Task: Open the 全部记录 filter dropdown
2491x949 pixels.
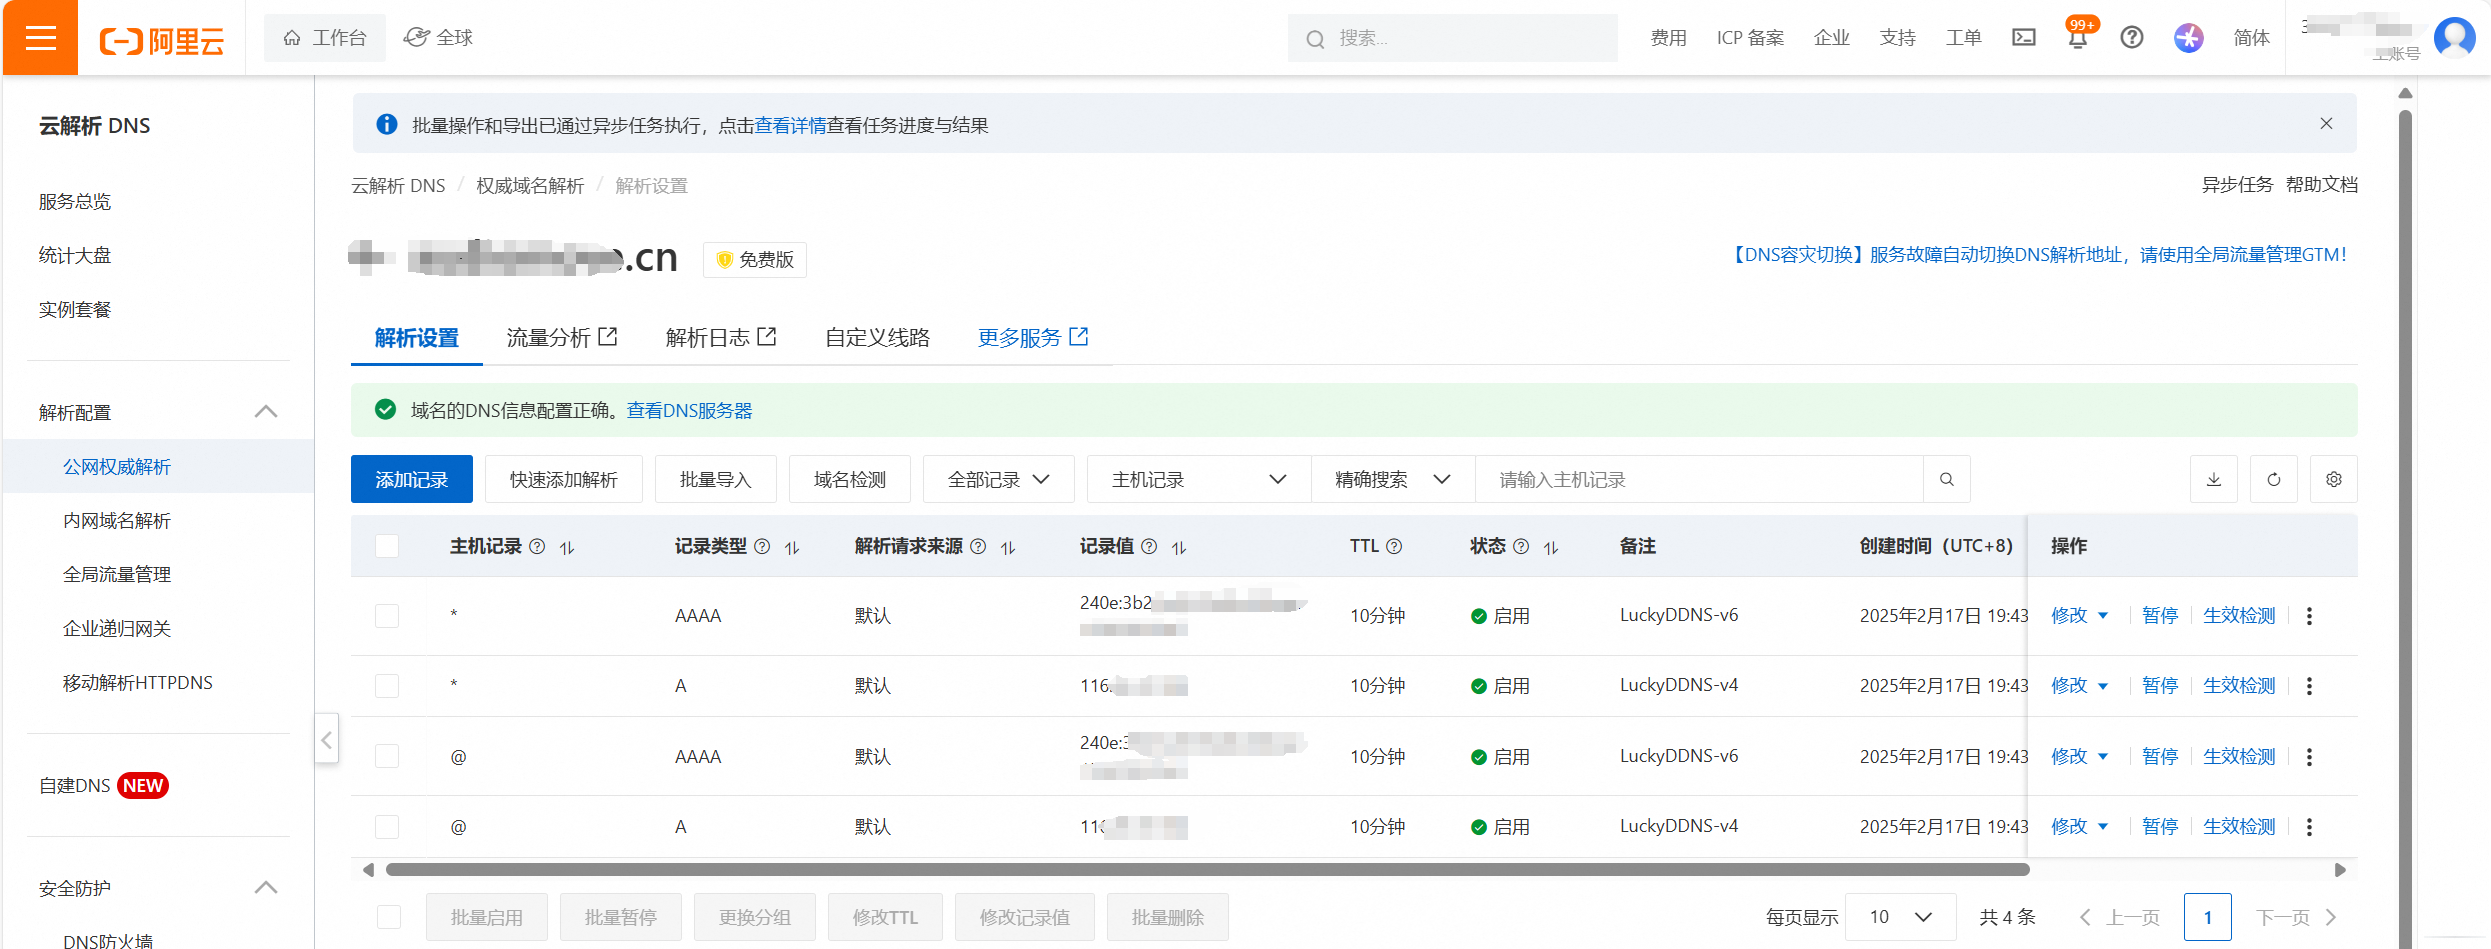Action: pos(997,479)
